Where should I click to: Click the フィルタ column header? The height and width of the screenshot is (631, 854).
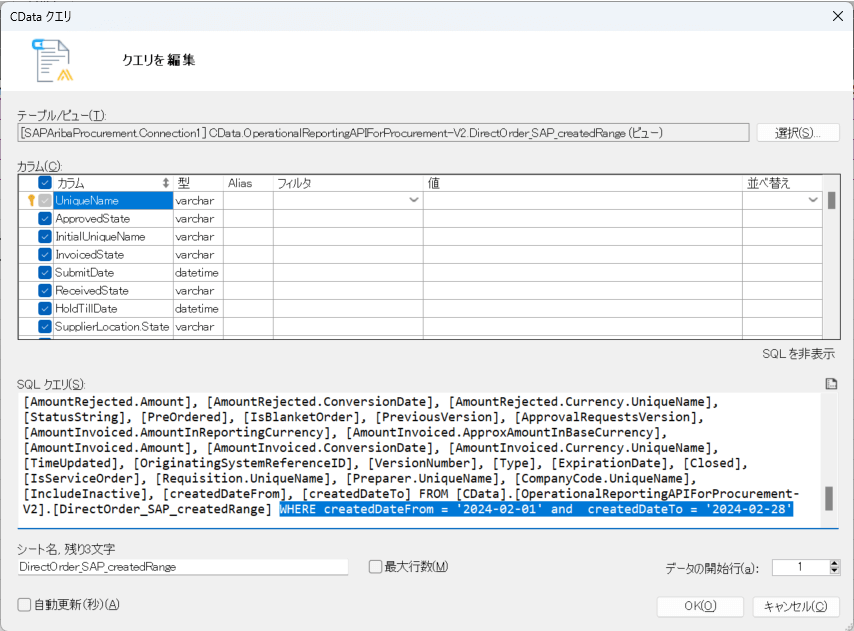(x=348, y=183)
